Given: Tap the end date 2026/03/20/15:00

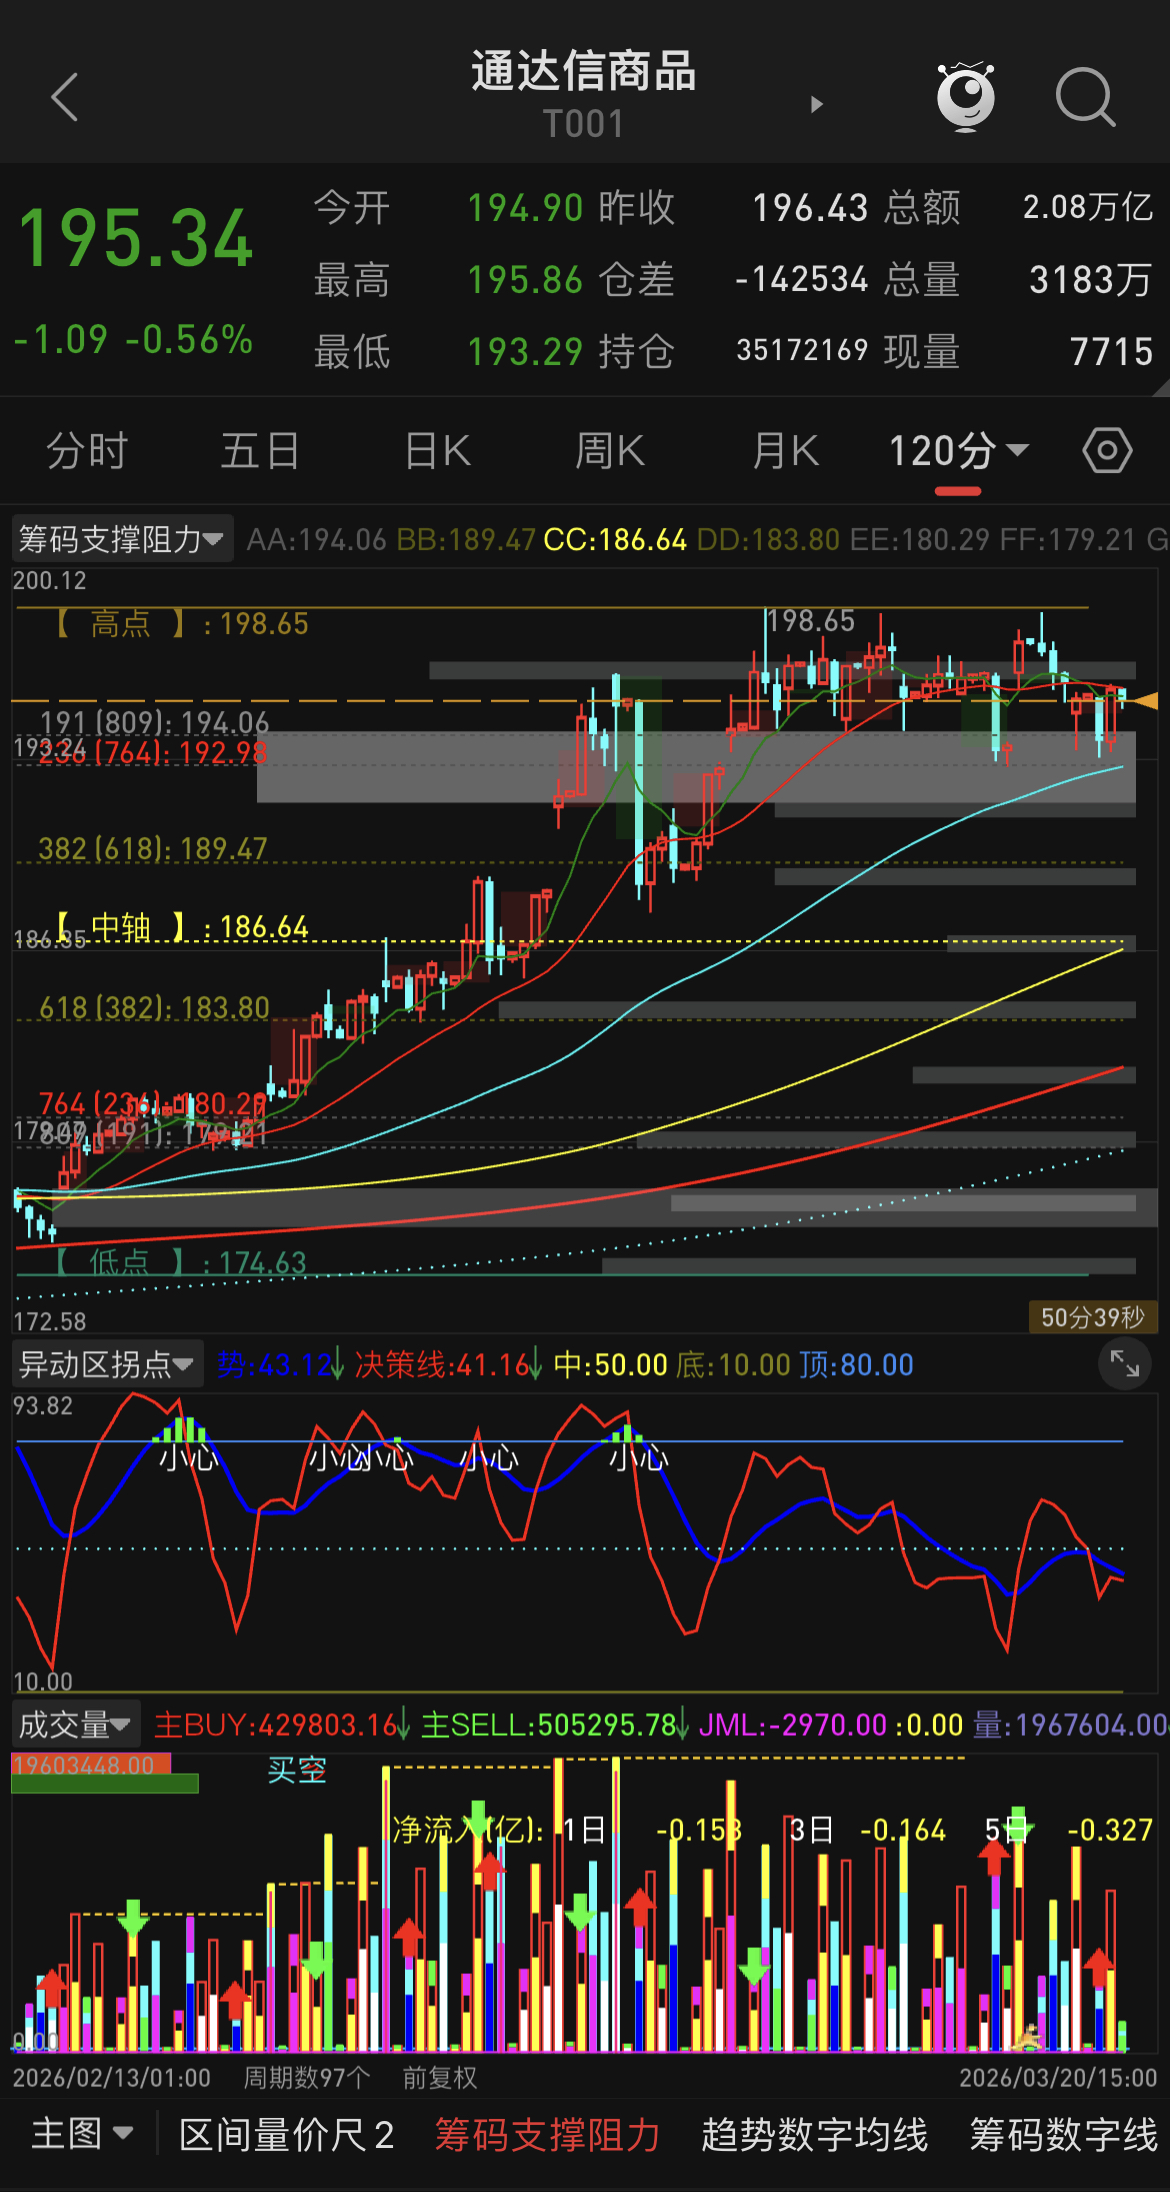Looking at the screenshot, I should coord(1058,2078).
